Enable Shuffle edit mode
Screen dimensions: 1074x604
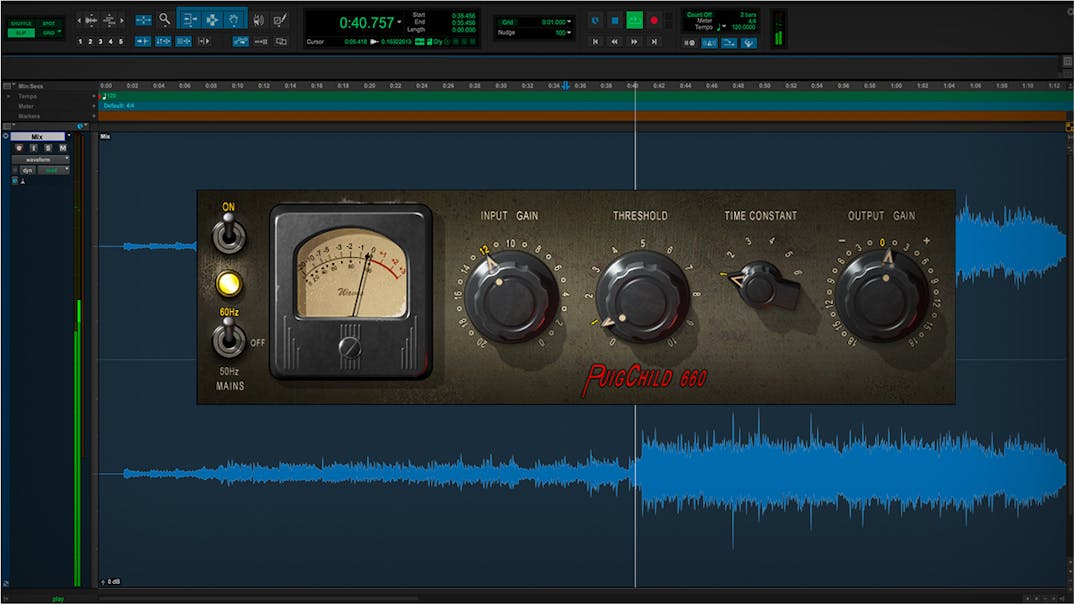click(x=21, y=23)
